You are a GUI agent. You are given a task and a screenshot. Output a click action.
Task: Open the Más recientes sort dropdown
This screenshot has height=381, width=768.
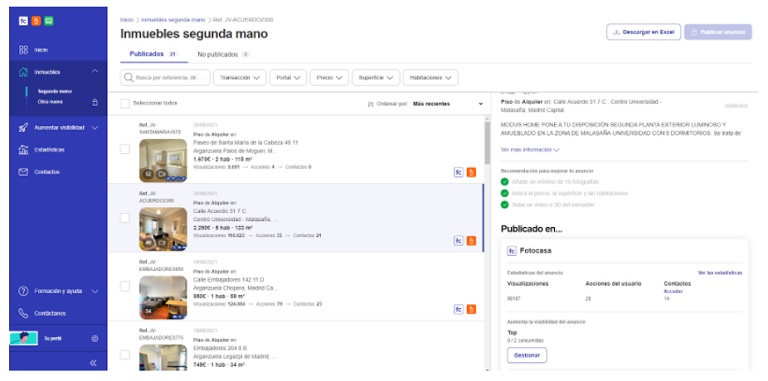pos(448,104)
